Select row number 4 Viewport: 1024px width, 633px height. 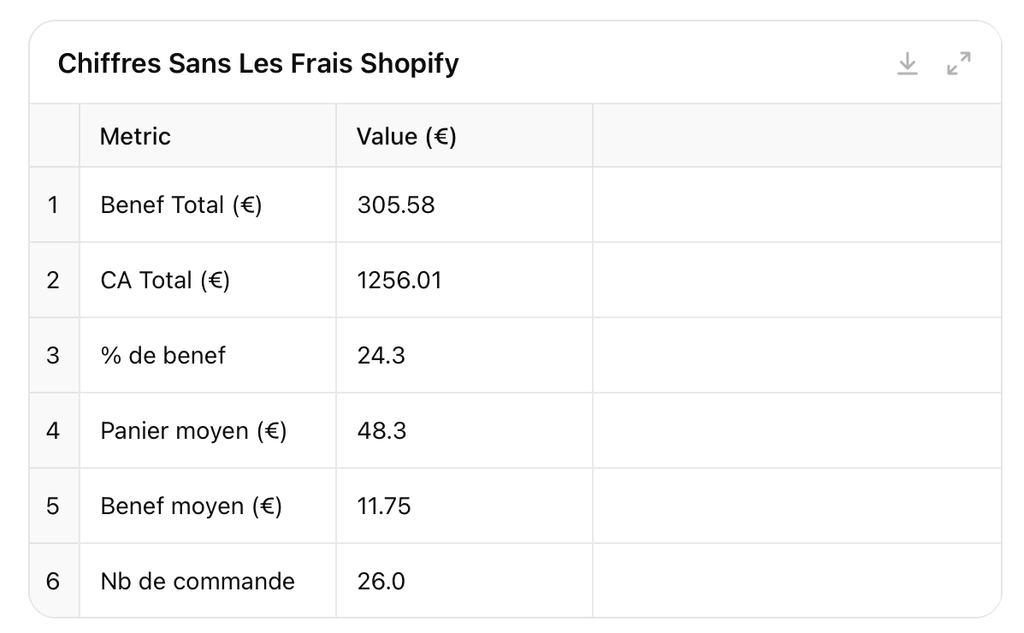click(53, 431)
